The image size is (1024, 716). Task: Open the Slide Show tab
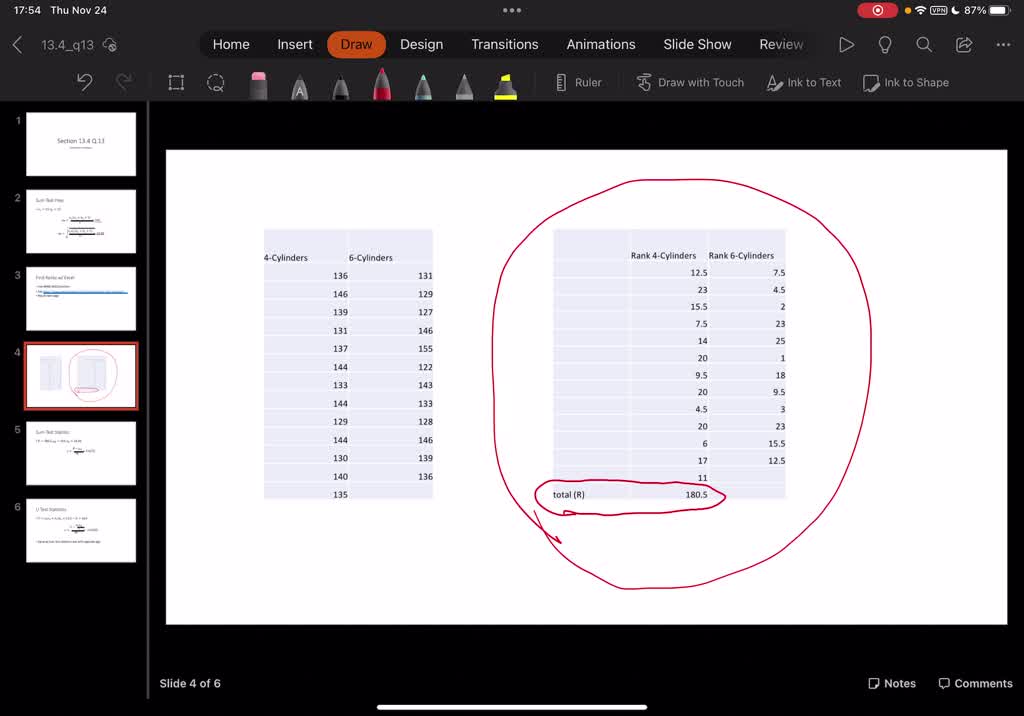coord(697,44)
